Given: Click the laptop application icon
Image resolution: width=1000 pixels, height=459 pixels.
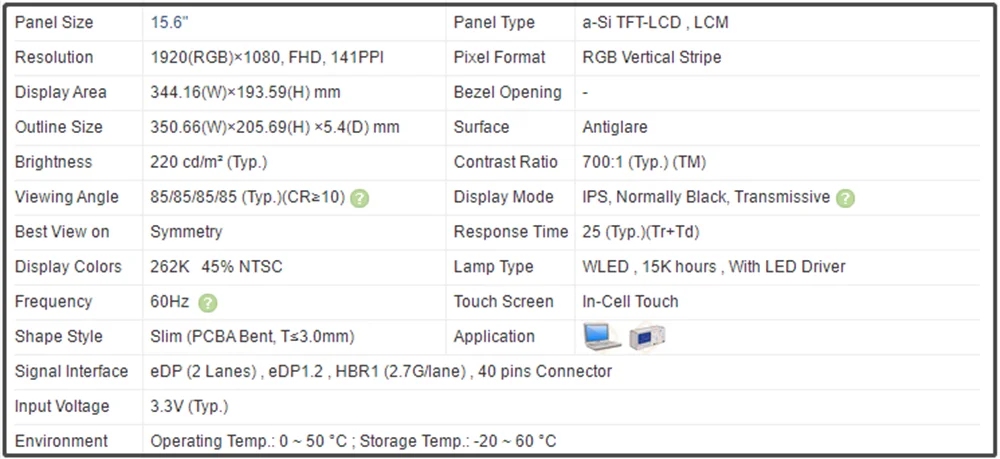Looking at the screenshot, I should tap(602, 337).
